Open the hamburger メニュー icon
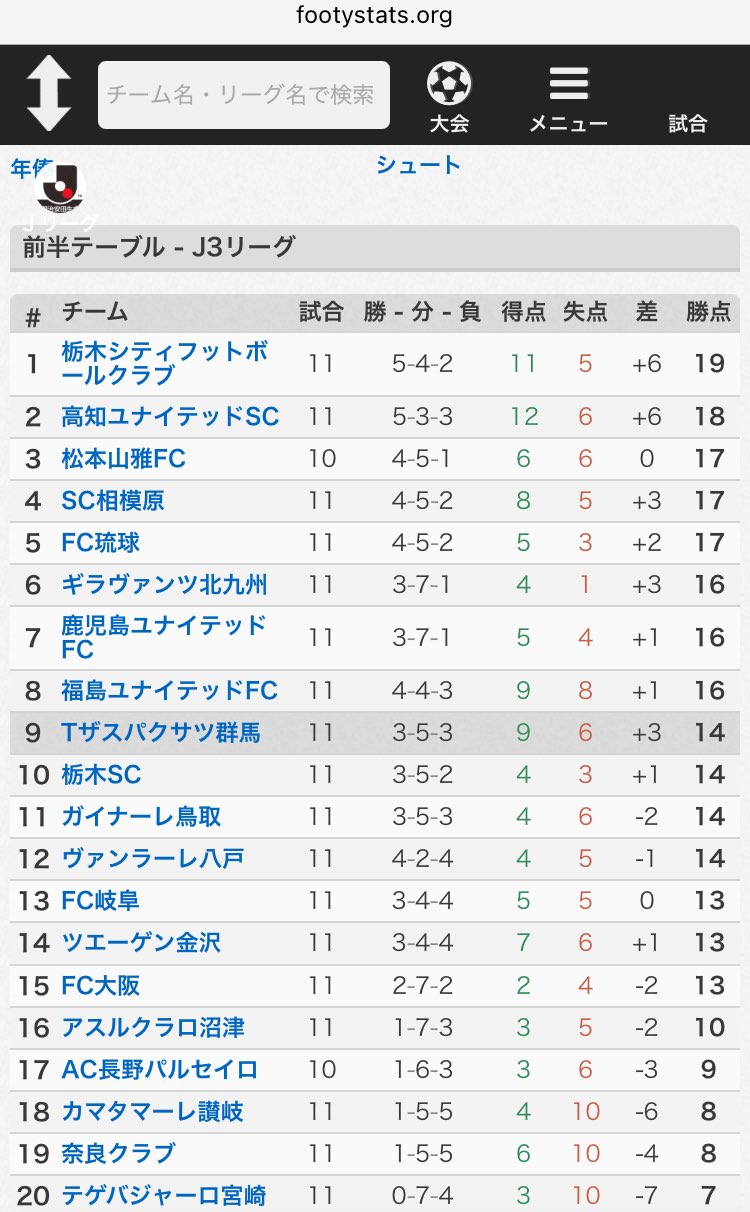The height and width of the screenshot is (1212, 750). 568,97
